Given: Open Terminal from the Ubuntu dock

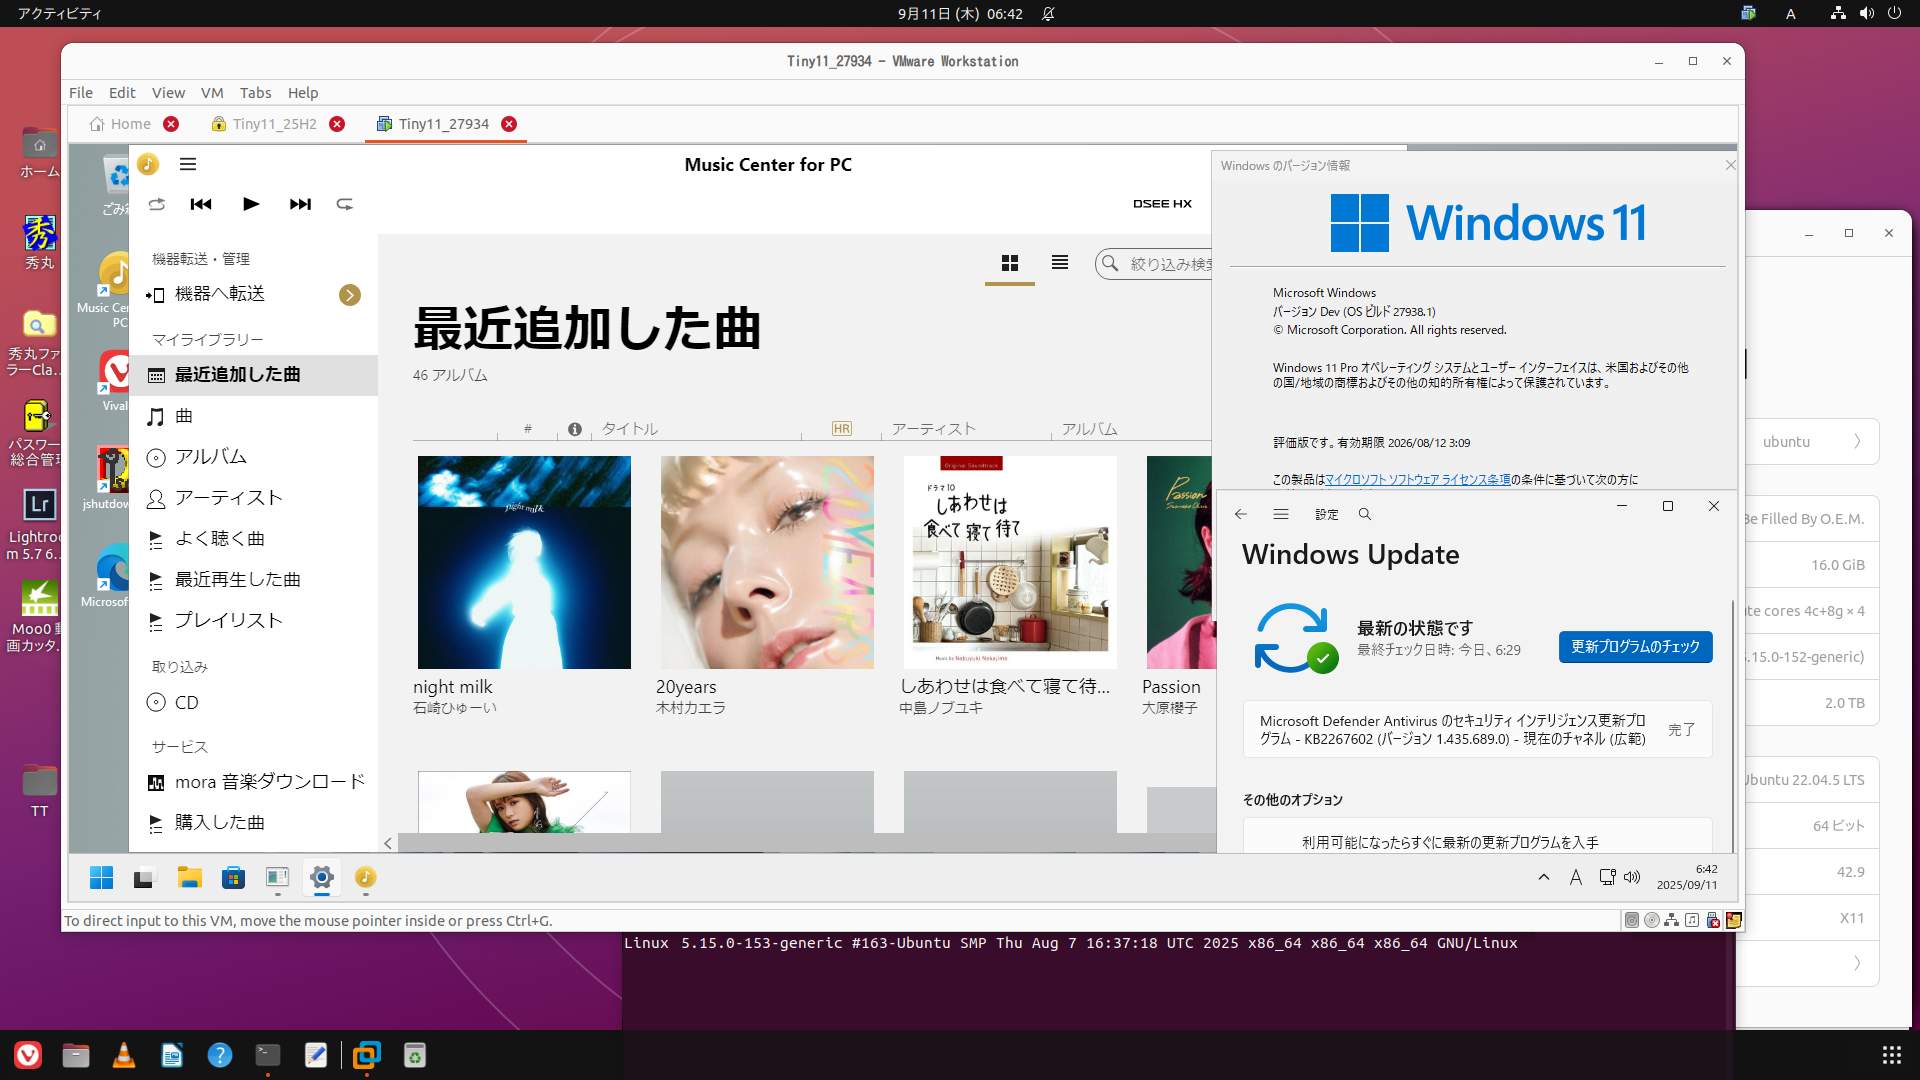Looking at the screenshot, I should click(x=267, y=1055).
